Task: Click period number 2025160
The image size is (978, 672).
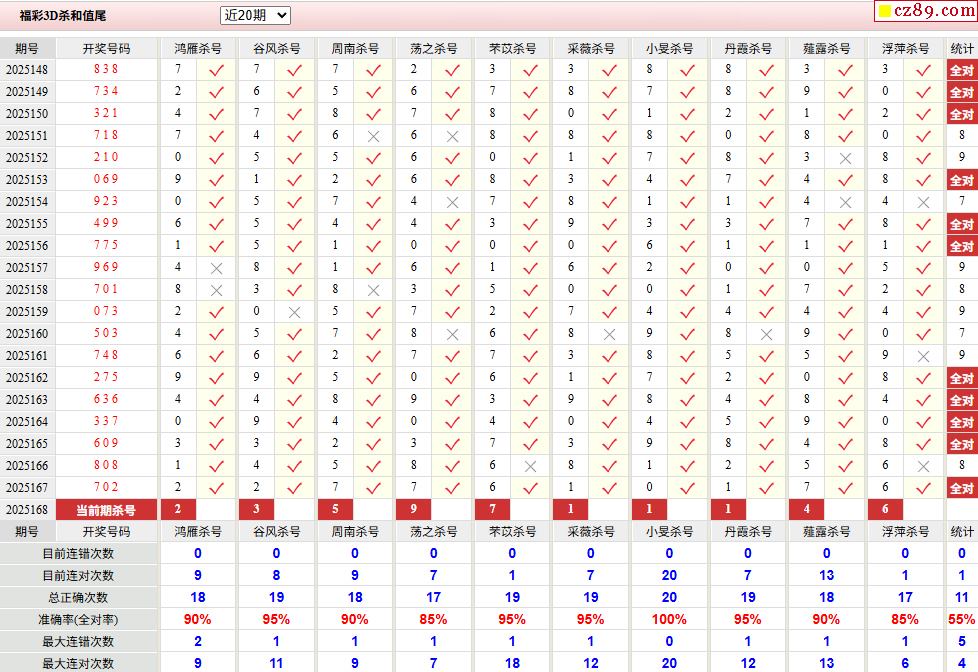Action: [27, 333]
